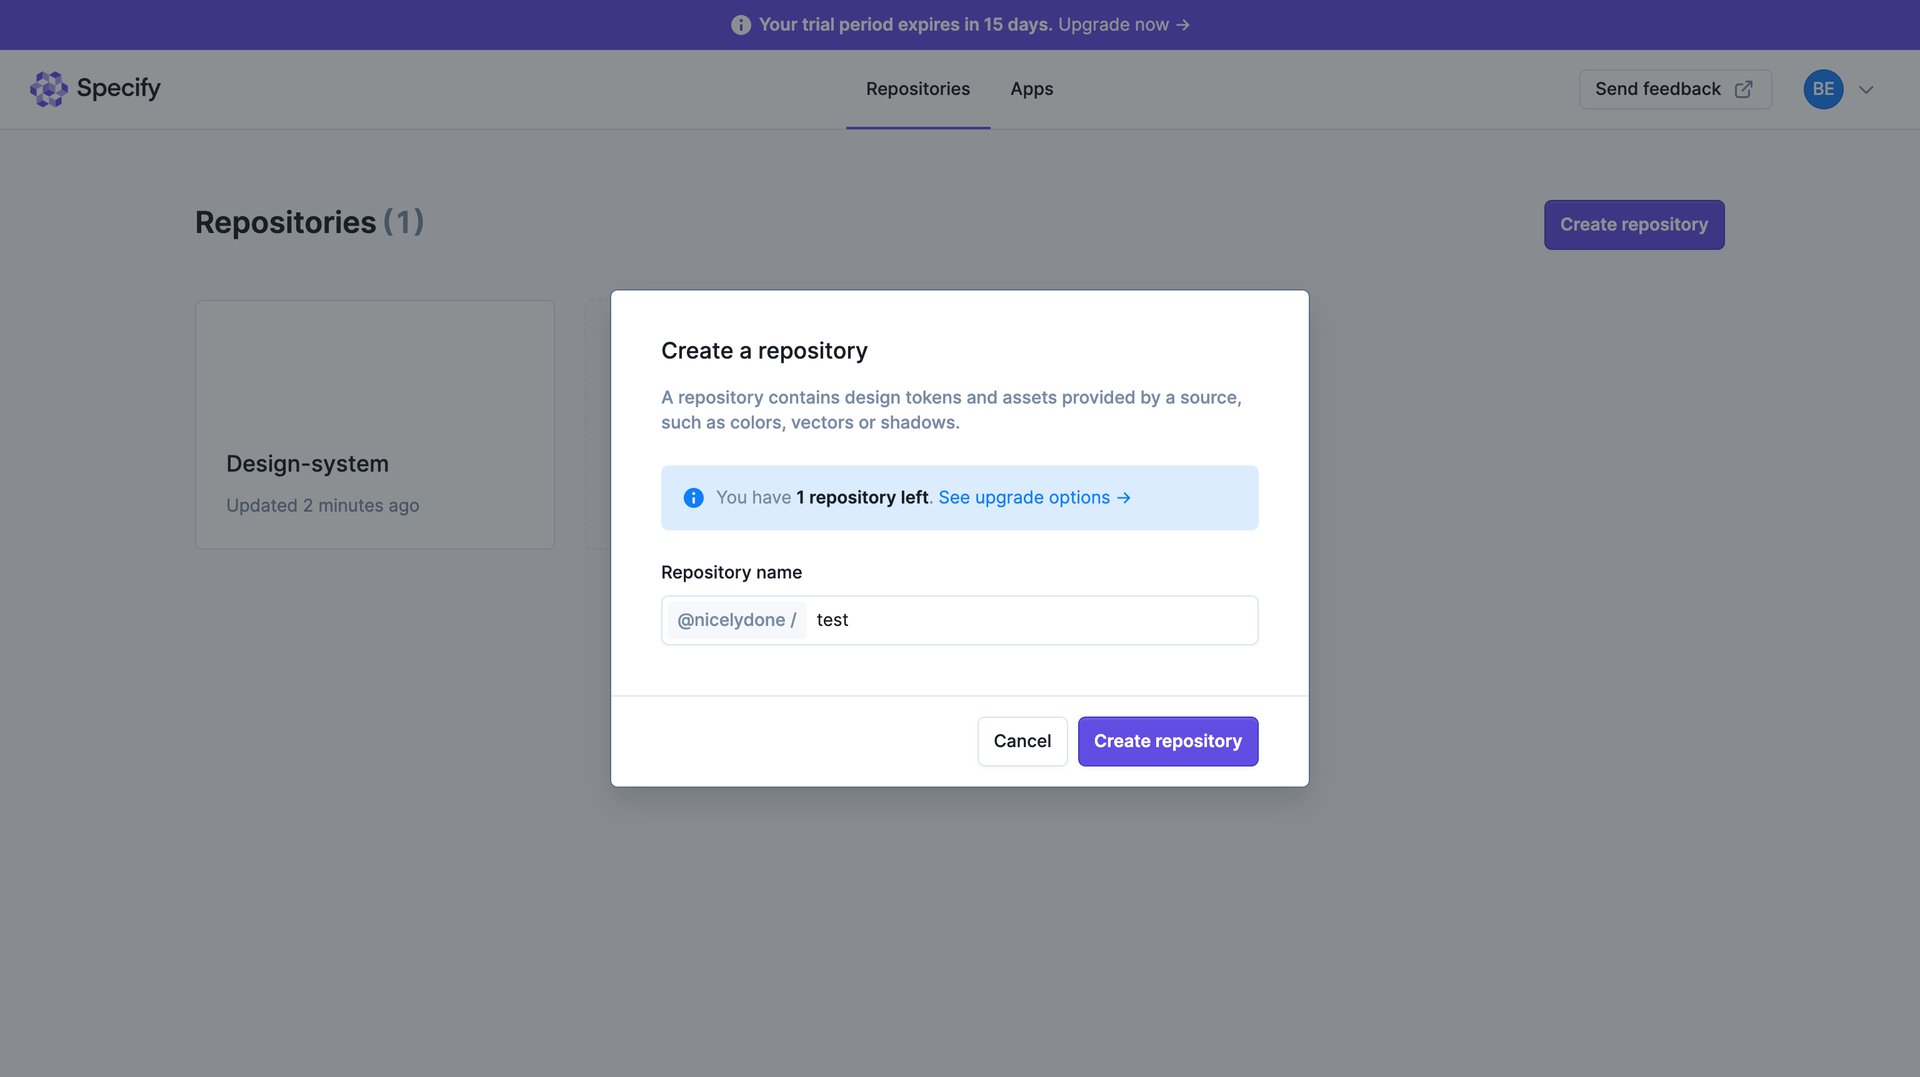This screenshot has width=1920, height=1077.
Task: Click the info icon in the trial banner
Action: click(x=741, y=24)
